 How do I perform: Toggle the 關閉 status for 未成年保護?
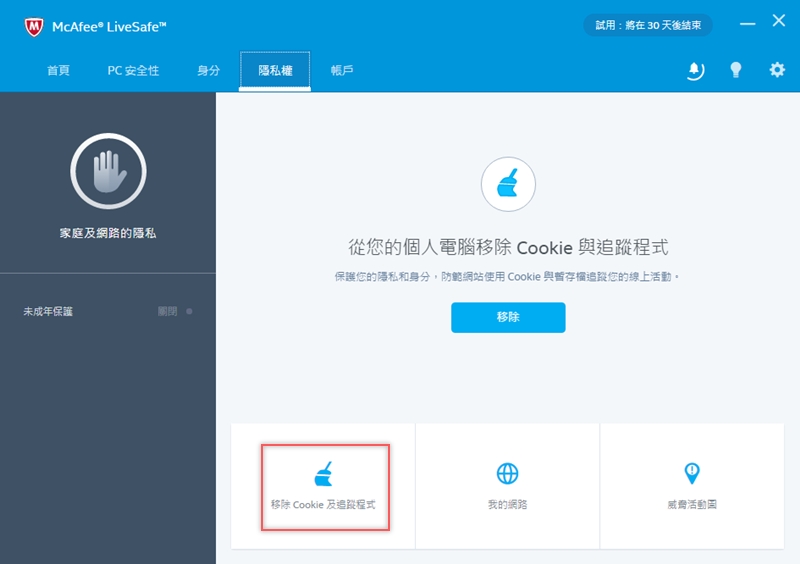(x=175, y=311)
